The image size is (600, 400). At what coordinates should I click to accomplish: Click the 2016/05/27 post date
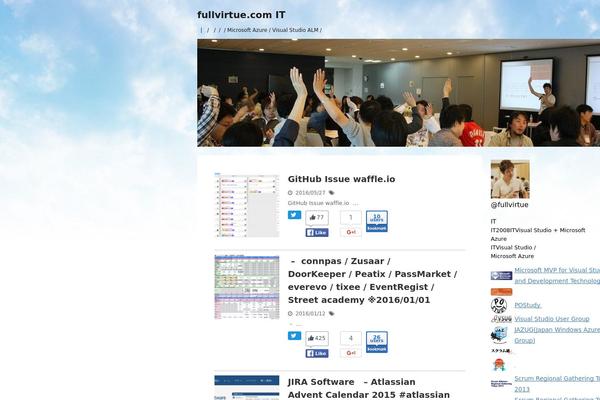point(310,193)
